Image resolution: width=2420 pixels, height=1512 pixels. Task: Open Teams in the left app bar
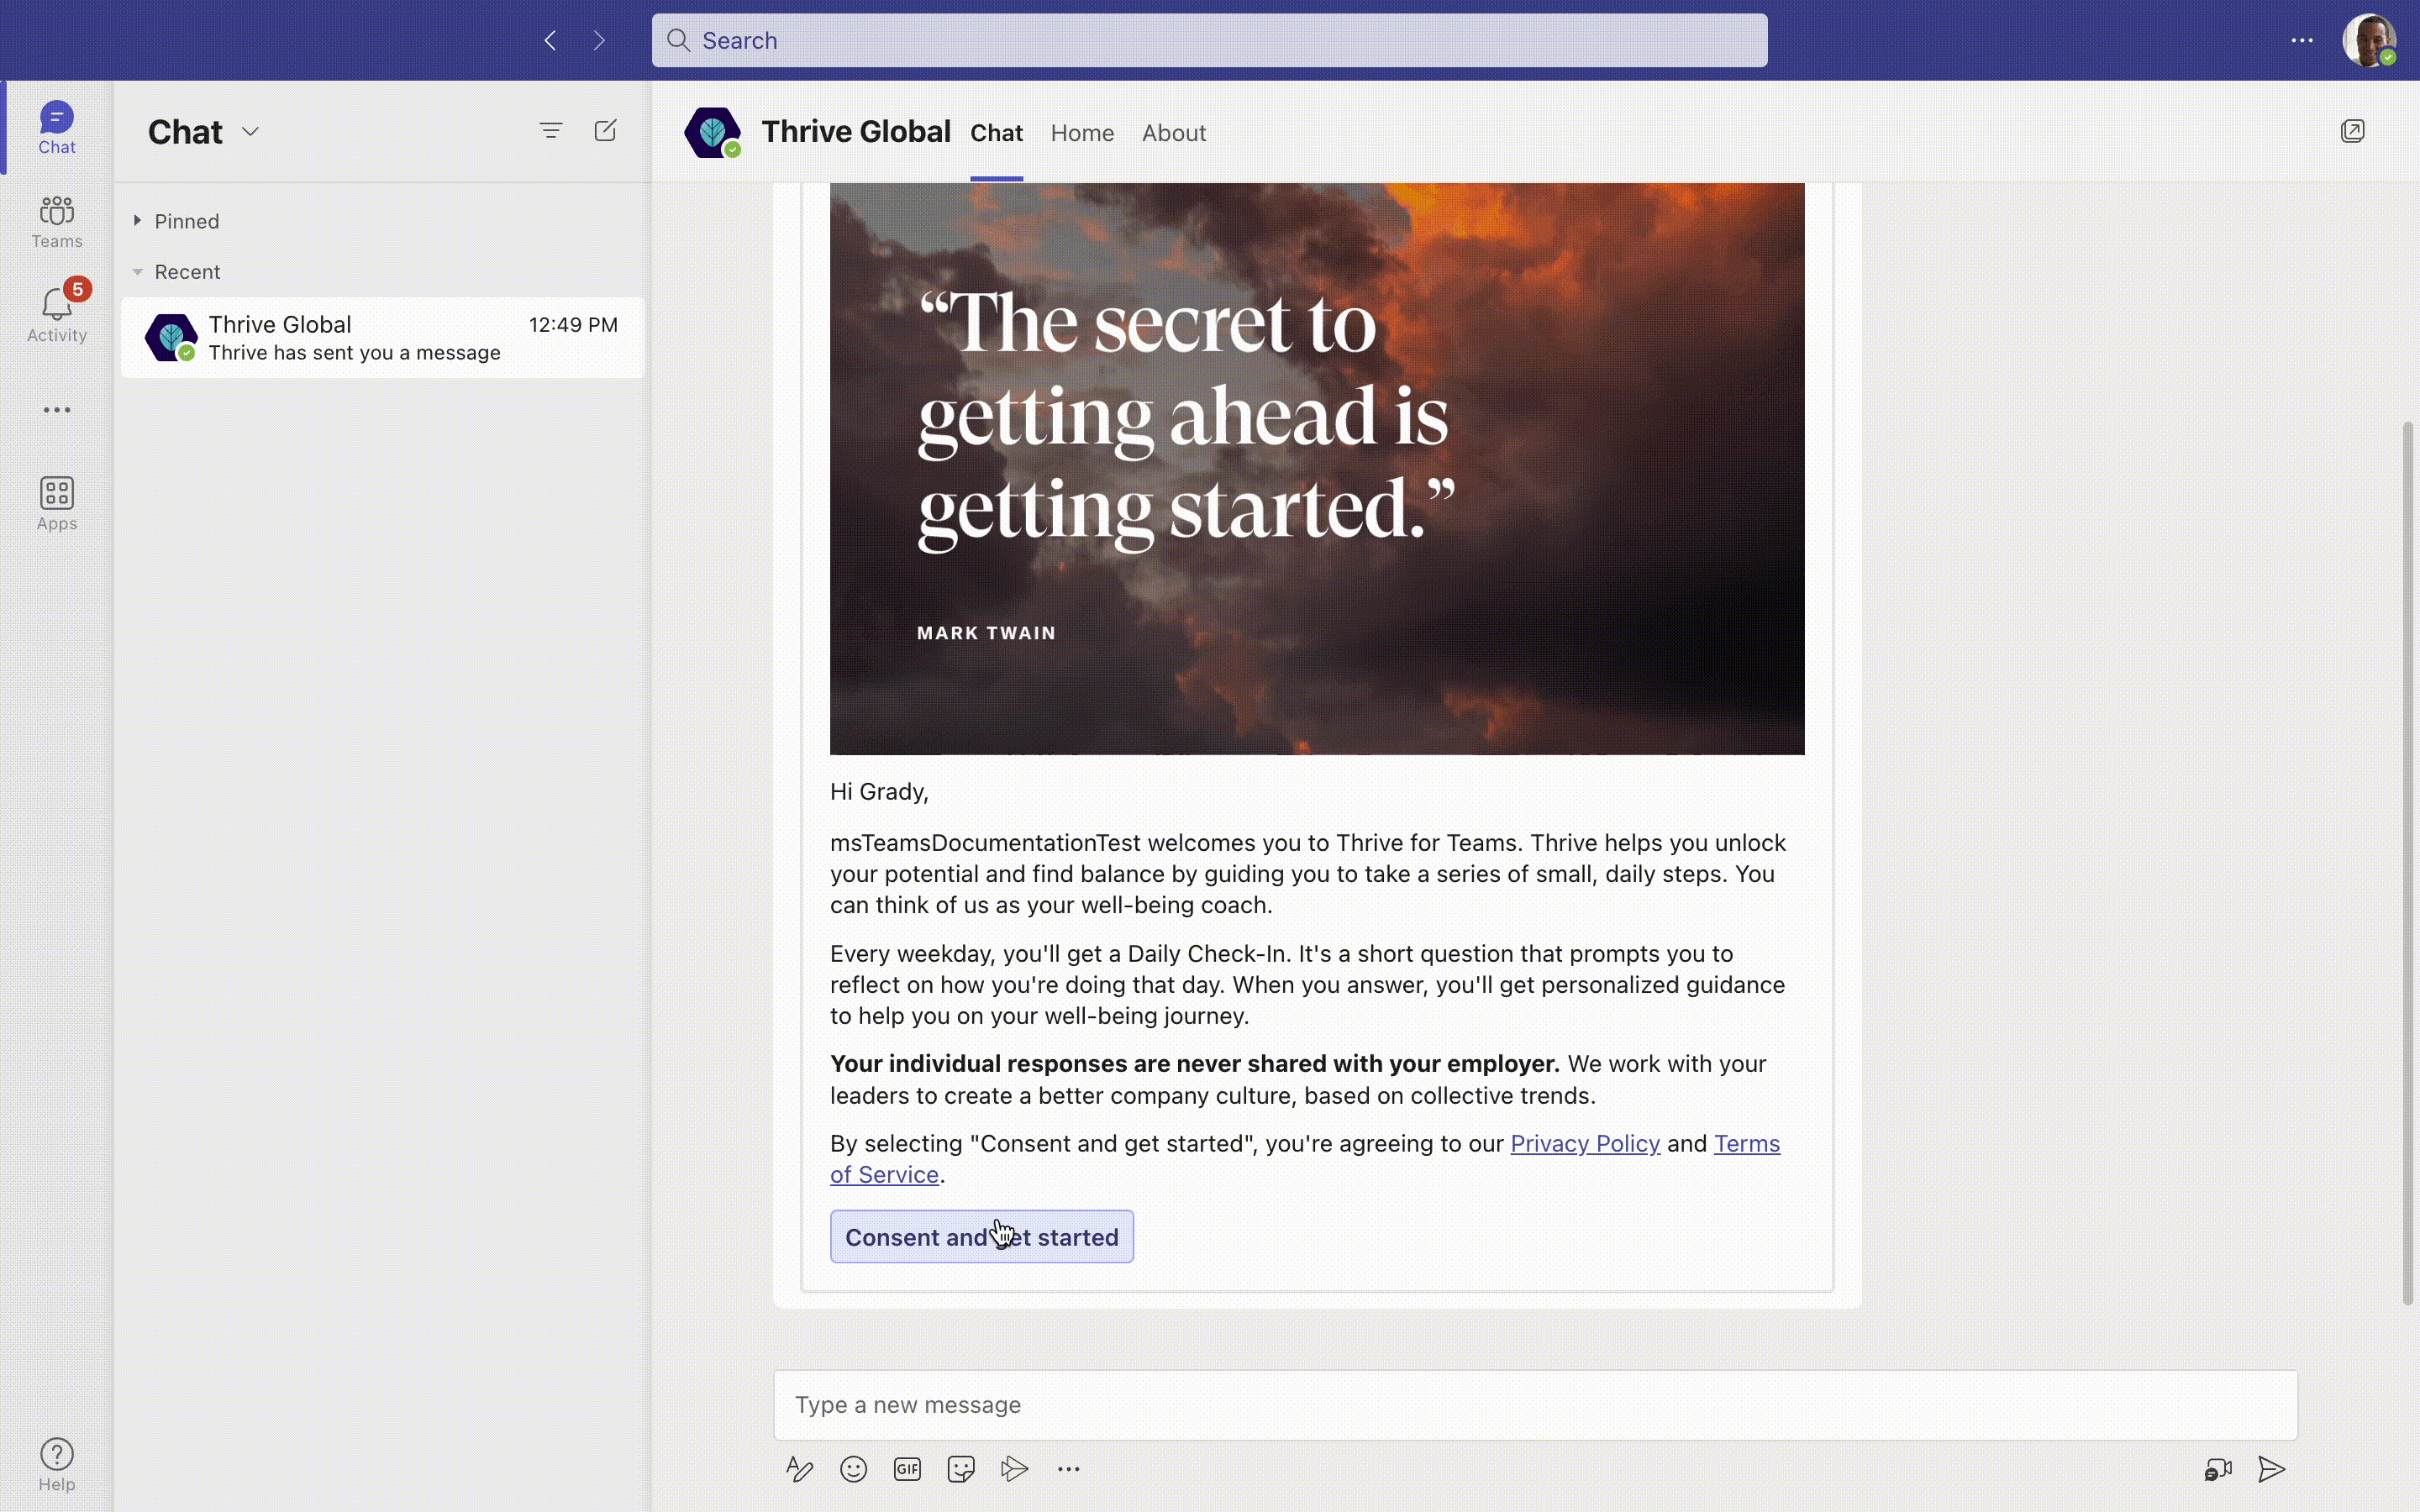click(x=57, y=222)
